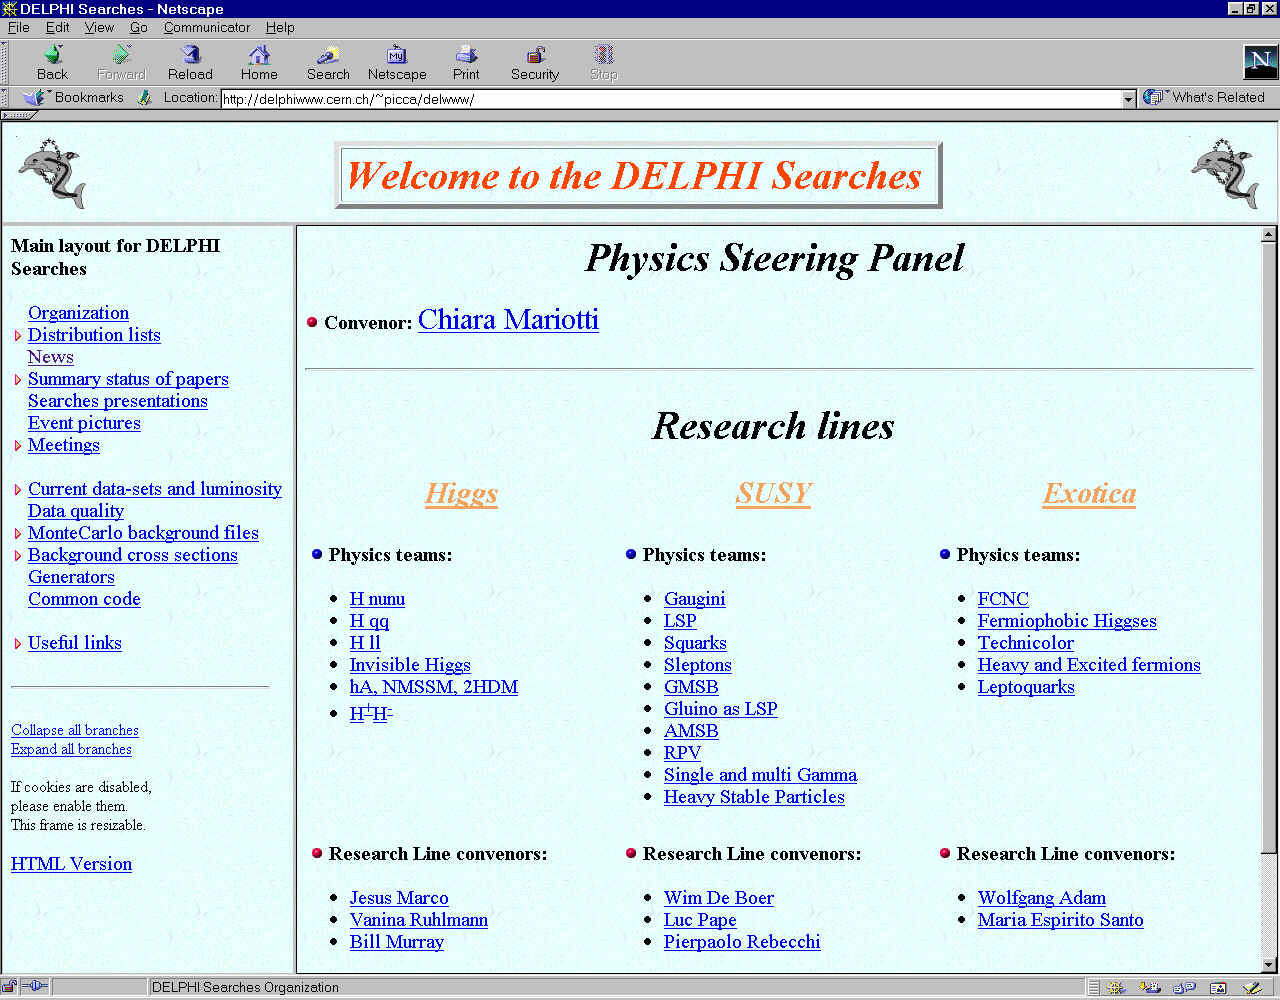The width and height of the screenshot is (1280, 1000).
Task: Click the Back arrow icon
Action: 52,55
